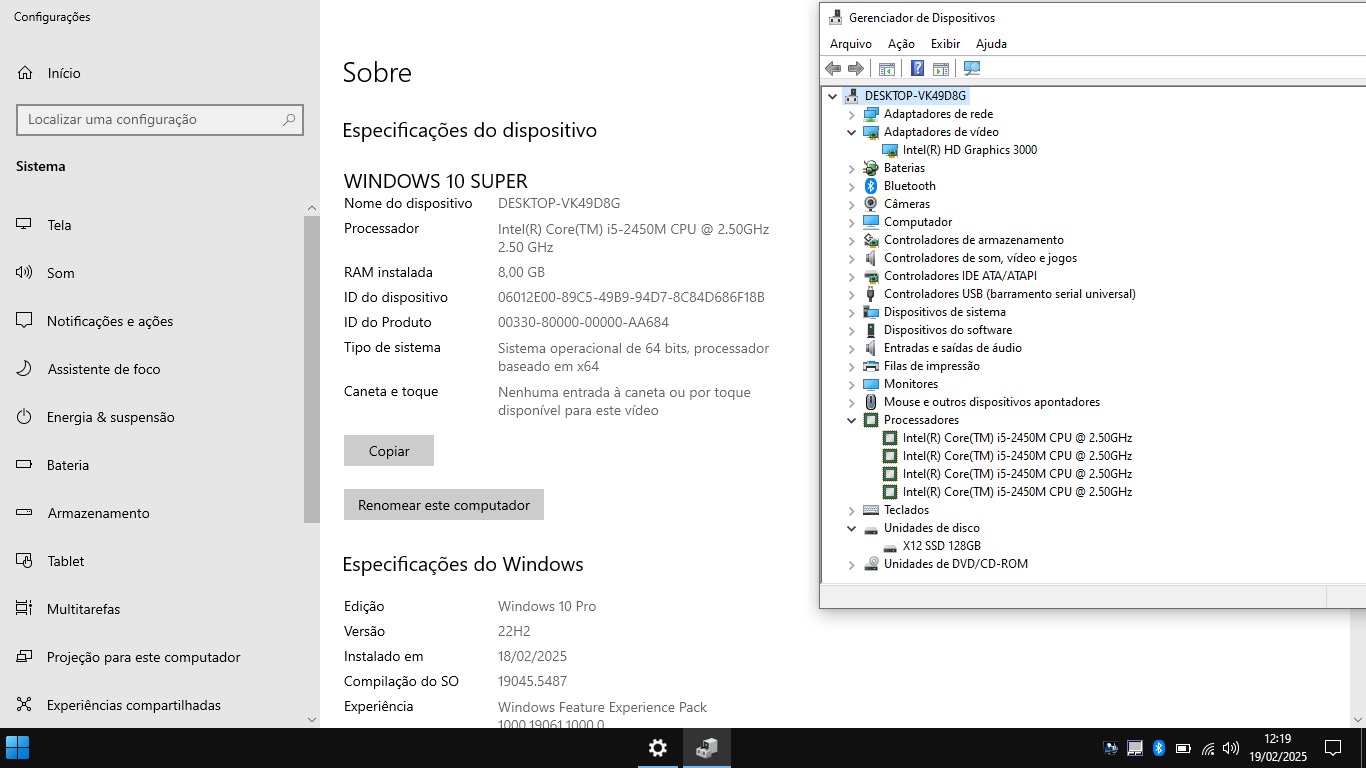Expand Controladores de armazenamento
The image size is (1366, 768).
[852, 240]
